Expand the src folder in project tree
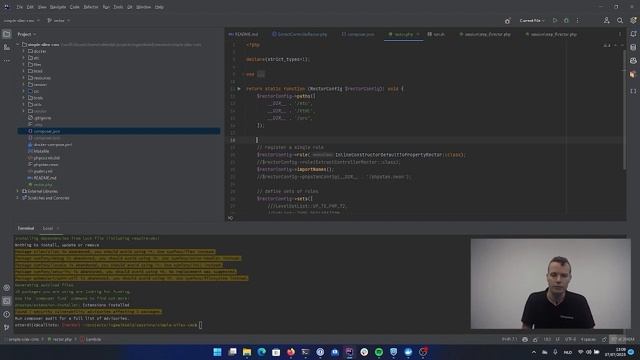The image size is (640, 360). click(24, 91)
